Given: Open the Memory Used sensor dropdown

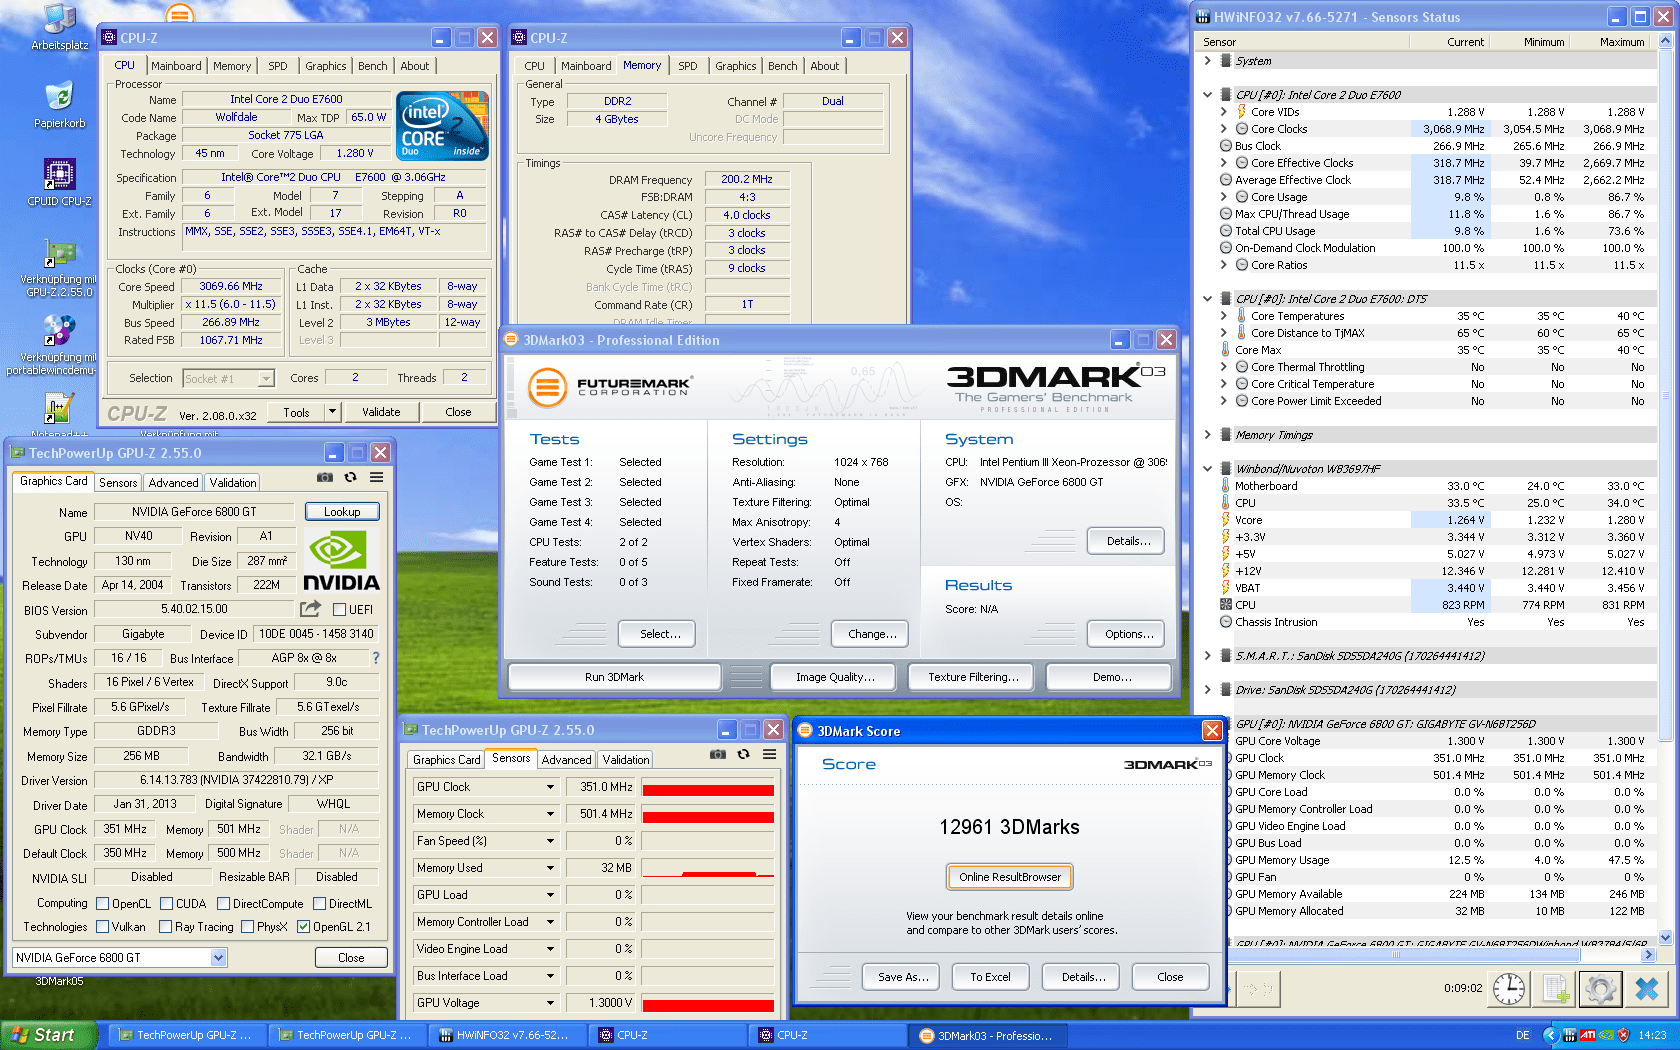Looking at the screenshot, I should pos(550,868).
